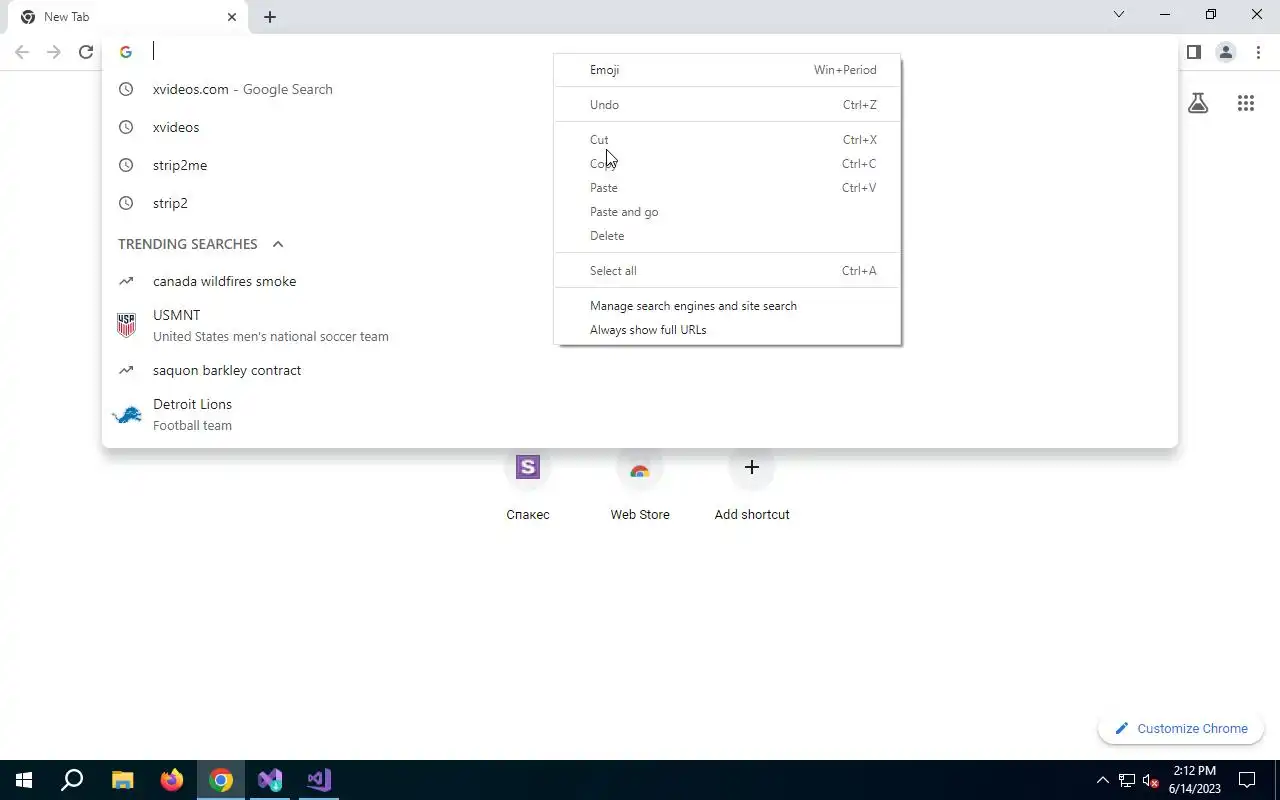Open Manage search engines and site search
1280x800 pixels.
pos(728,306)
